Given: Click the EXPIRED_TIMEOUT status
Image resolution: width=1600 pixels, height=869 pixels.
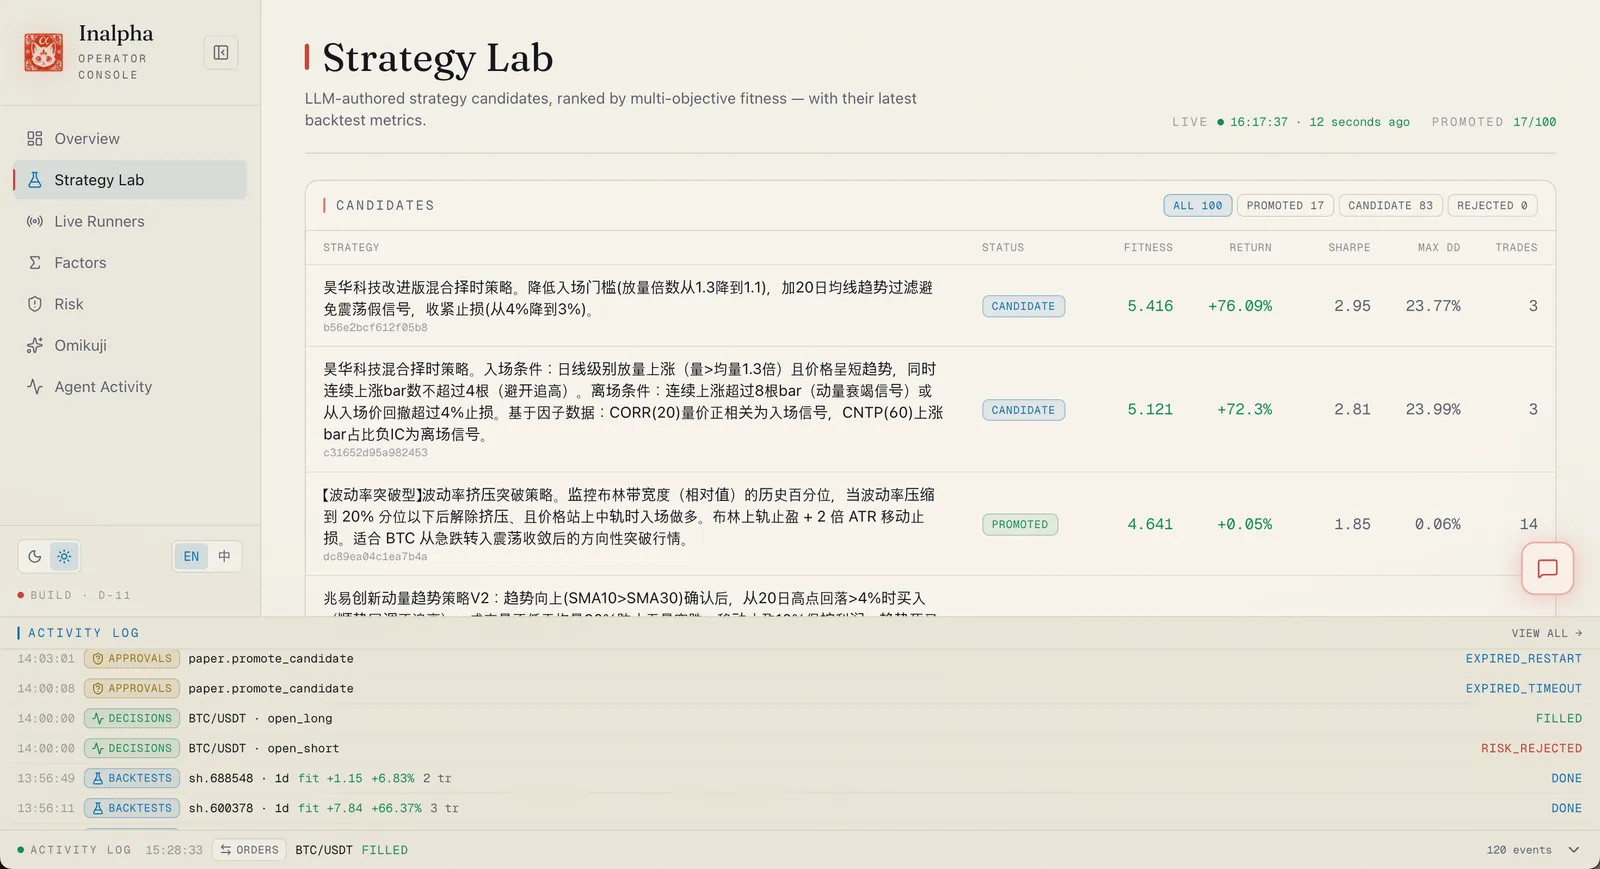Looking at the screenshot, I should [1524, 689].
